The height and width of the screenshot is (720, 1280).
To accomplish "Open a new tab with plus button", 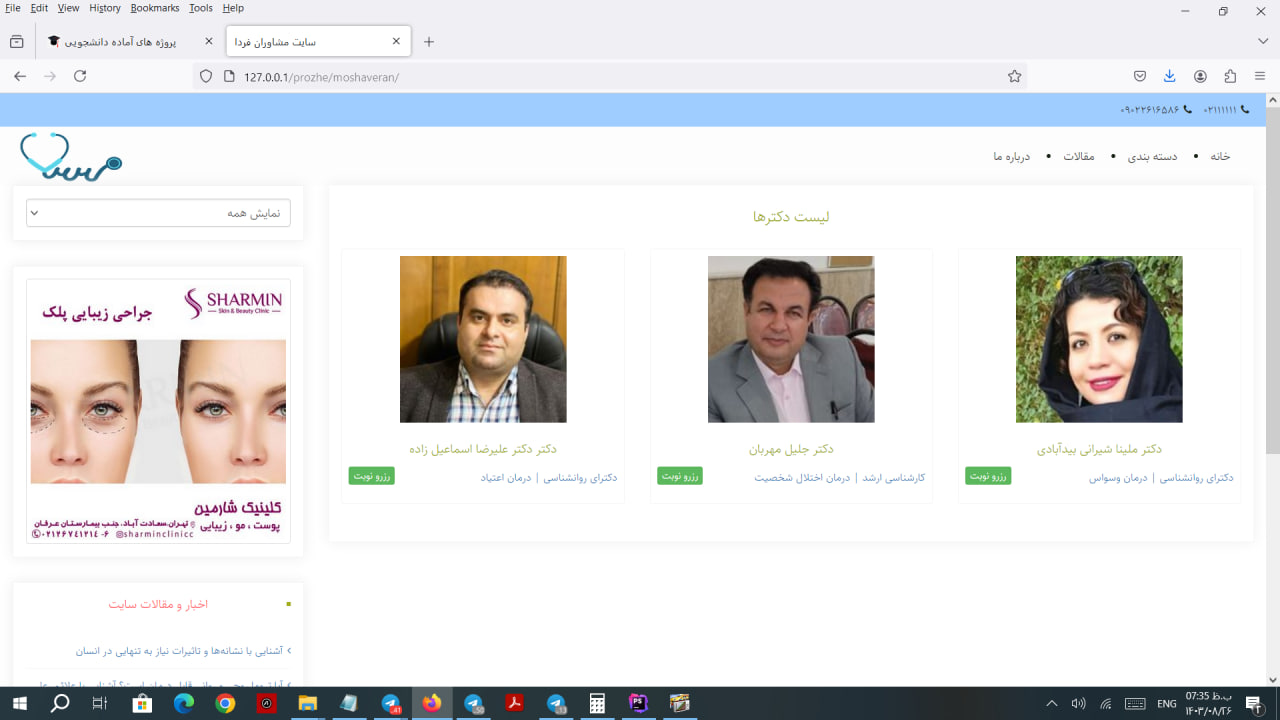I will 429,42.
